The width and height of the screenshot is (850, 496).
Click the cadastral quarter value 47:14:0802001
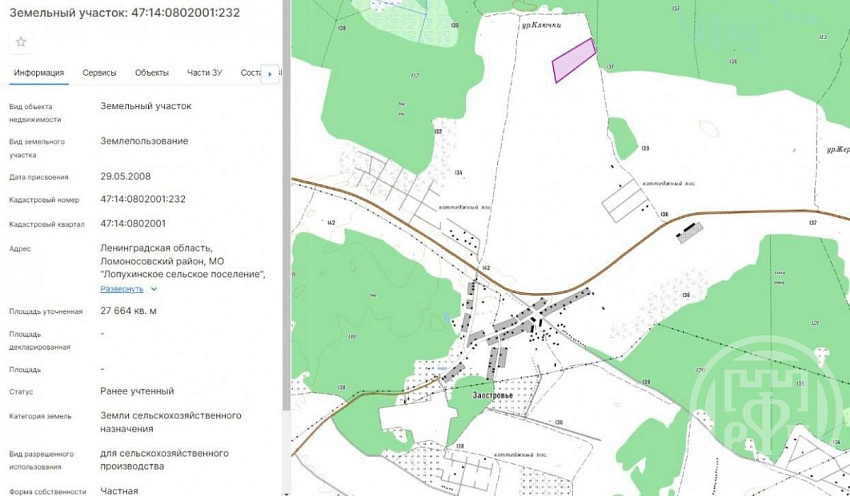133,223
